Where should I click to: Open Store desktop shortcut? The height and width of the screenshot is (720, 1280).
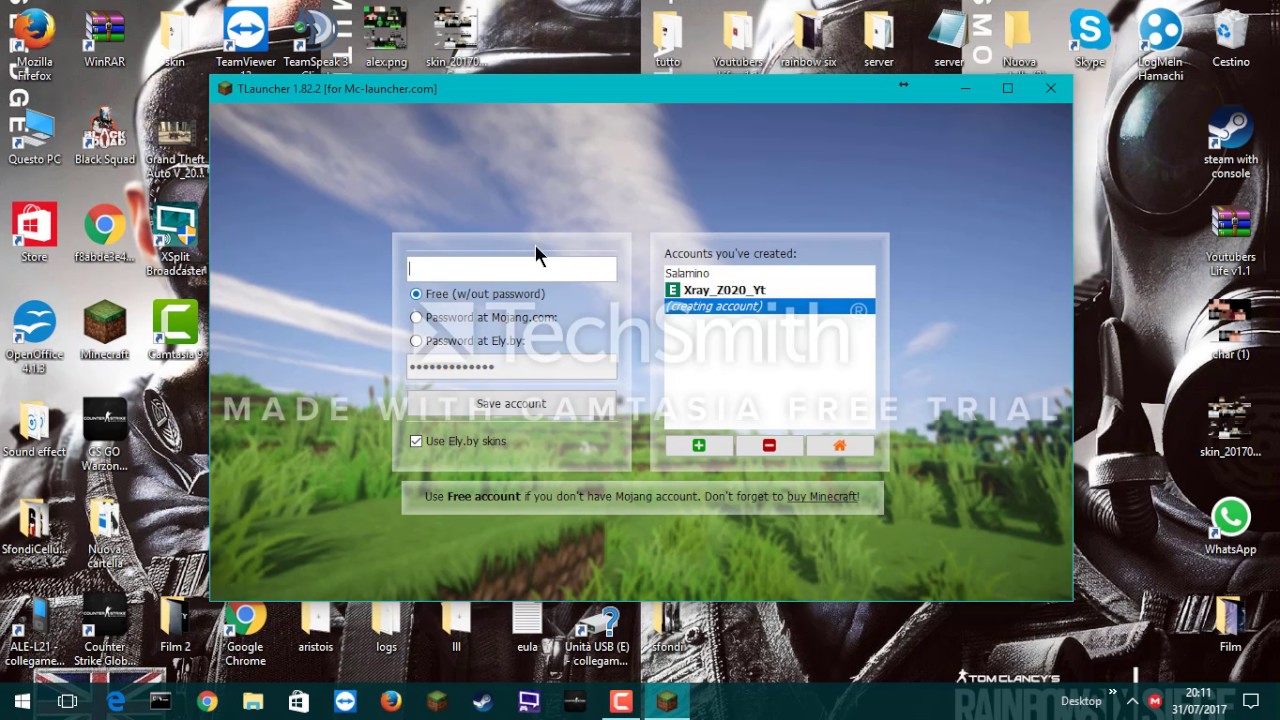pyautogui.click(x=34, y=234)
